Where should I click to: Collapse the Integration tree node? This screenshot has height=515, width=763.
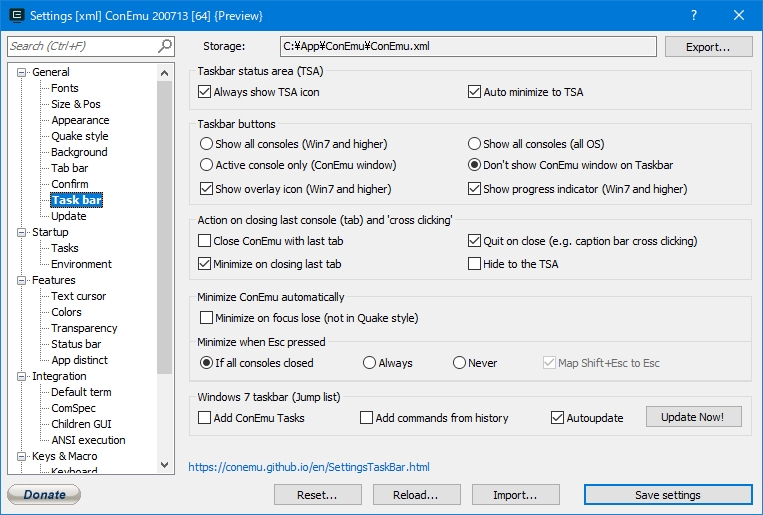click(21, 376)
